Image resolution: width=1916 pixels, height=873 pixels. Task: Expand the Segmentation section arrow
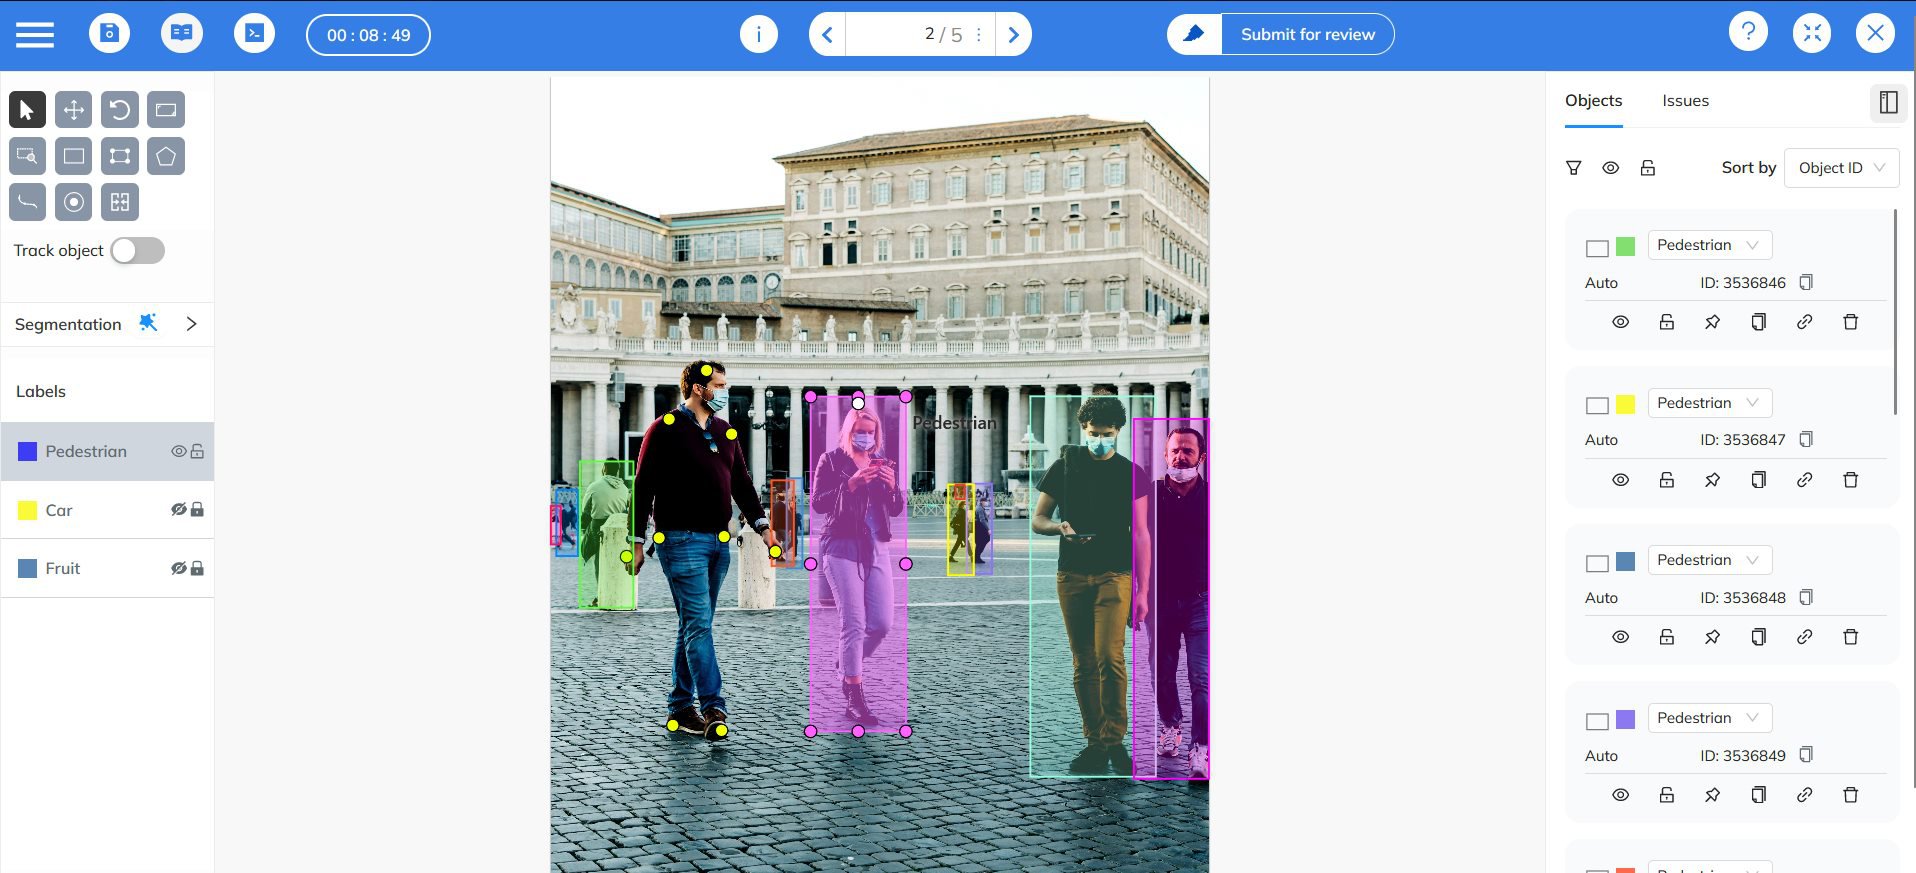pos(191,324)
